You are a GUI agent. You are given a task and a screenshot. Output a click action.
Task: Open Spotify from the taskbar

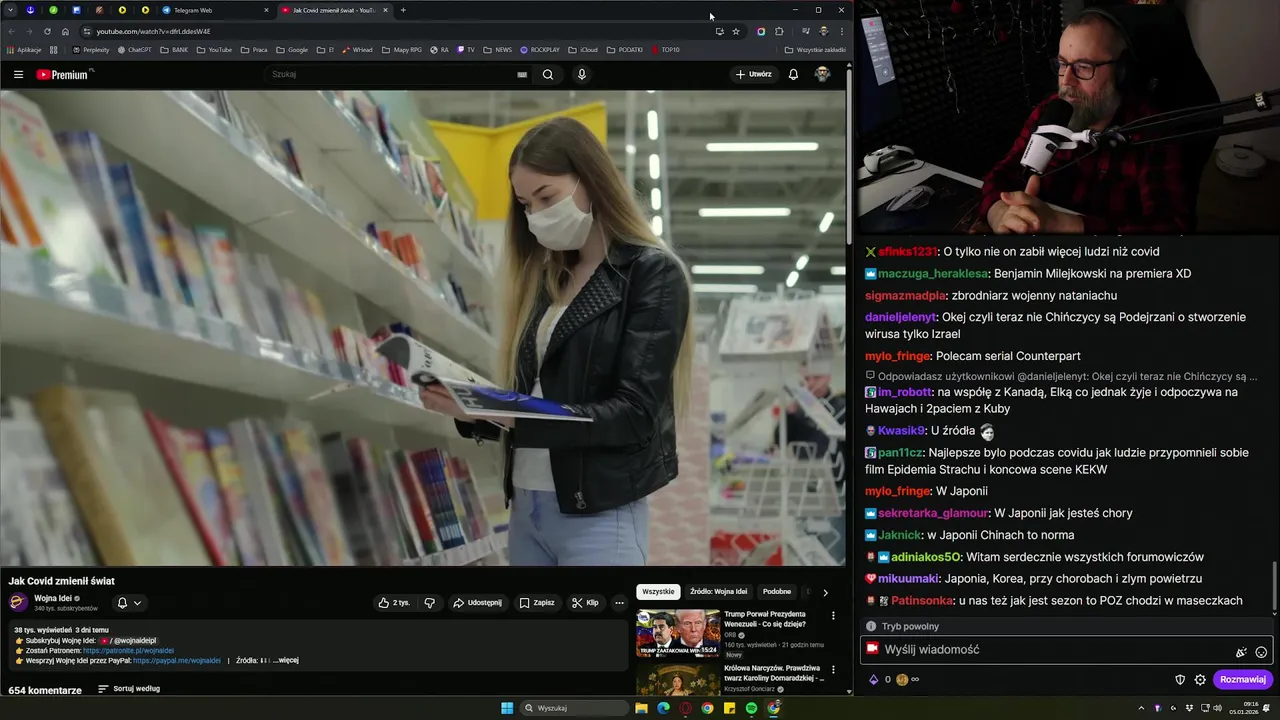click(751, 708)
